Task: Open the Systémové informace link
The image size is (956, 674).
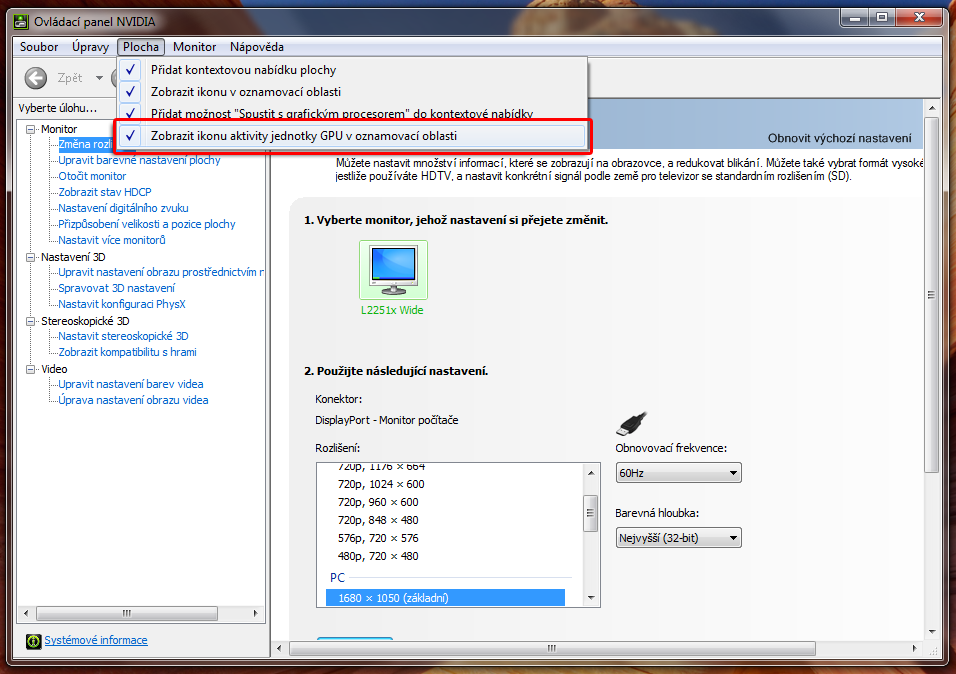Action: coord(95,640)
